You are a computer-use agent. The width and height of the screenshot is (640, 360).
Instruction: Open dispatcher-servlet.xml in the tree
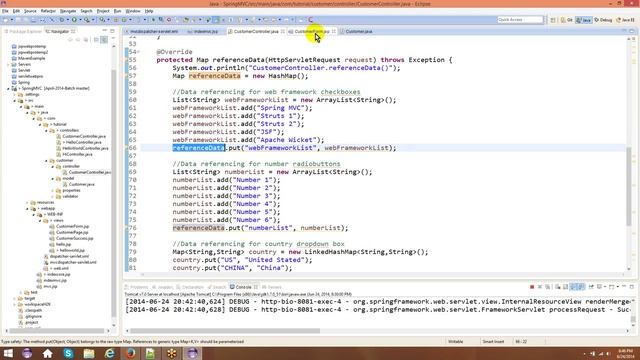pyautogui.click(x=66, y=256)
